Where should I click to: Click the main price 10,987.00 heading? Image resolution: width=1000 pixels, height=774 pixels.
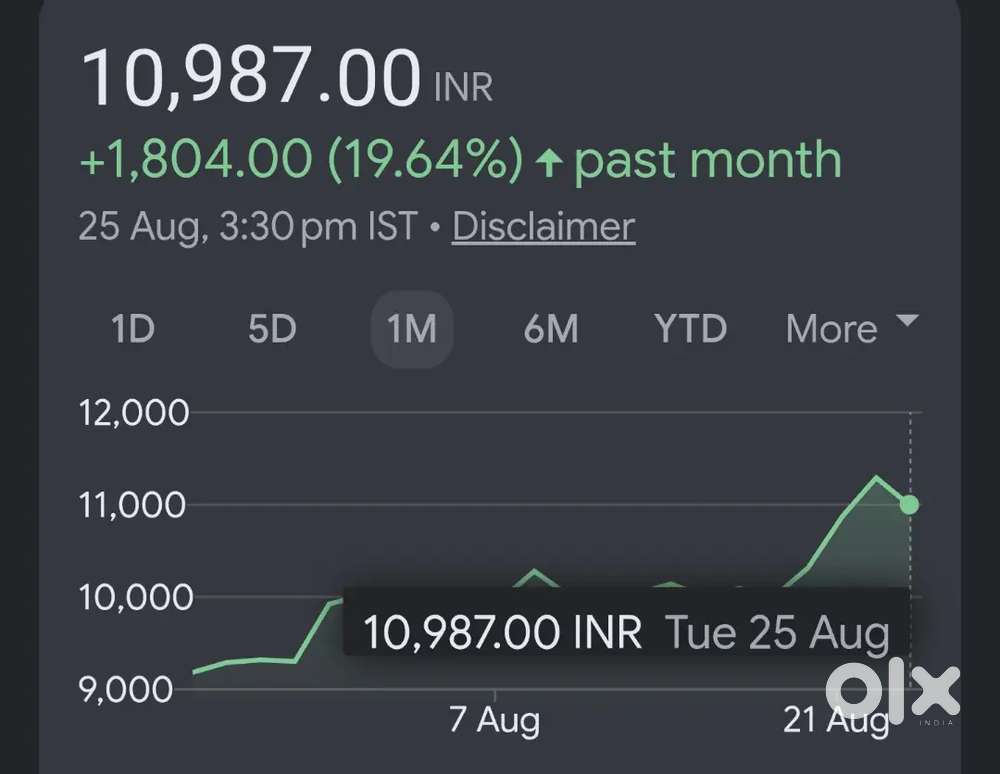[x=251, y=78]
